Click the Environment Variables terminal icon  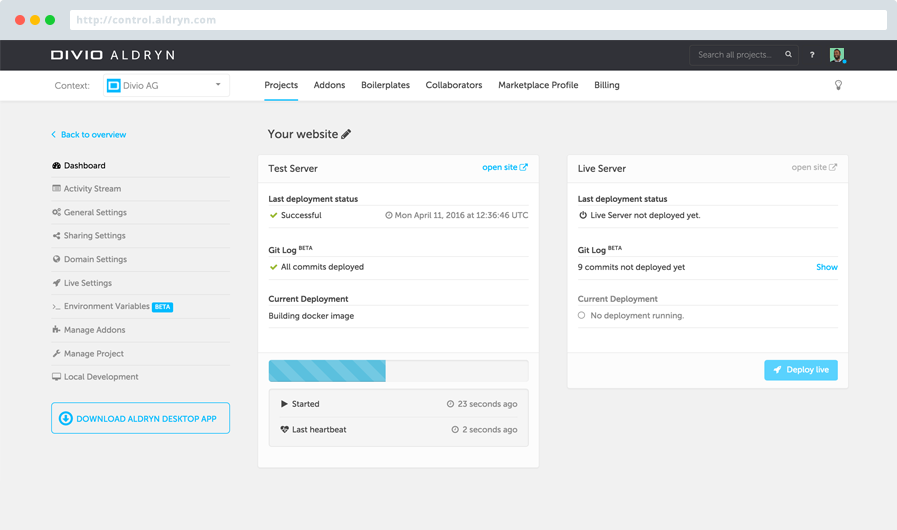[56, 307]
